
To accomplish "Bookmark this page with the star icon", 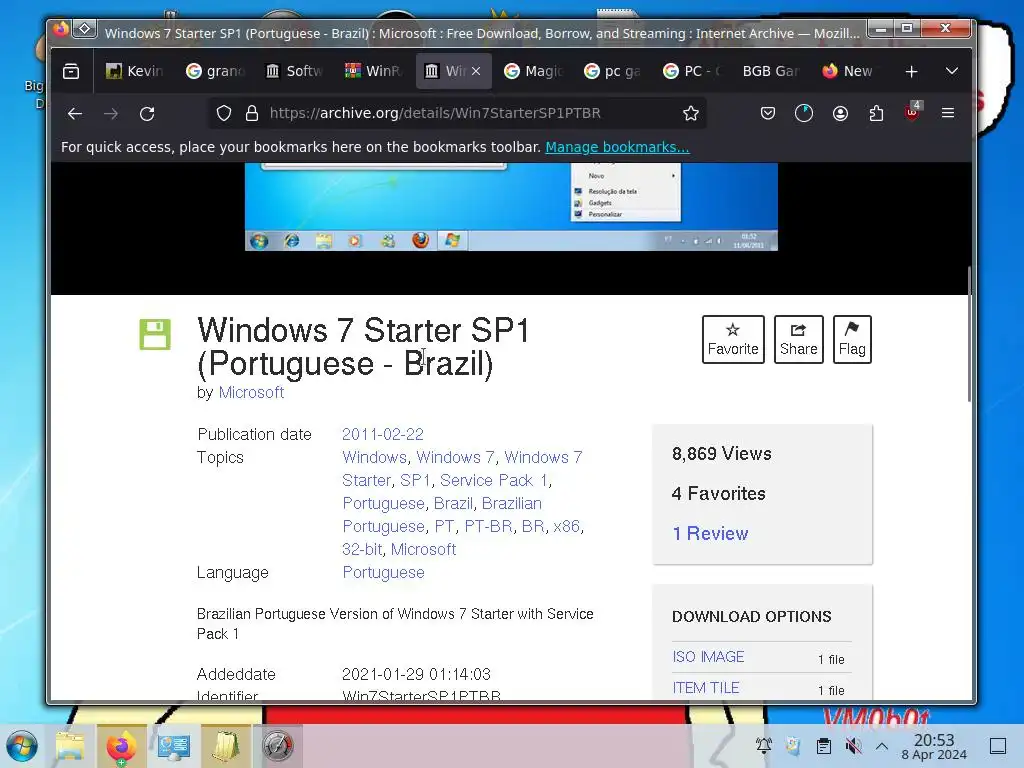I will point(691,114).
